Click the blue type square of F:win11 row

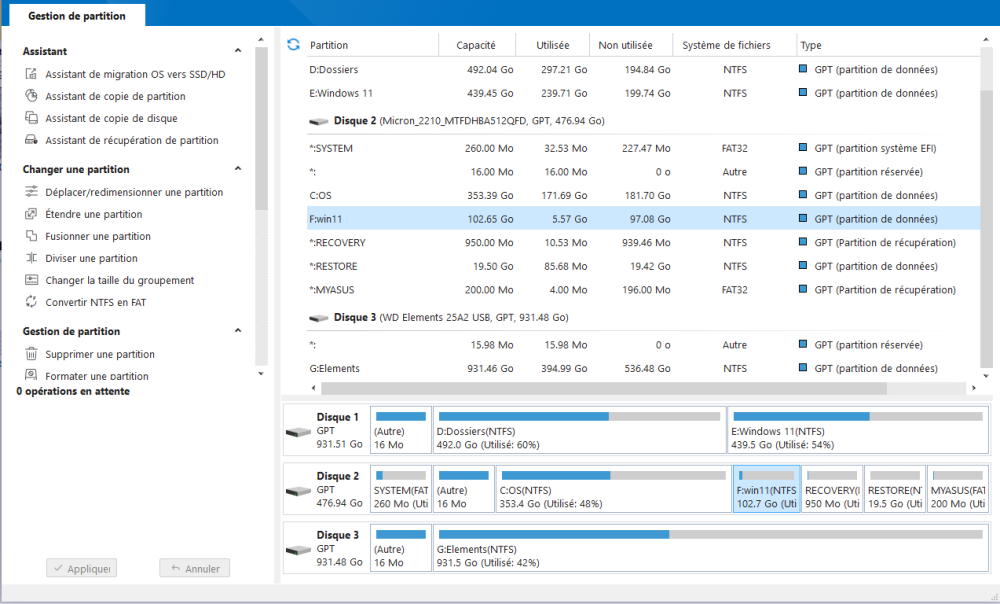click(803, 218)
